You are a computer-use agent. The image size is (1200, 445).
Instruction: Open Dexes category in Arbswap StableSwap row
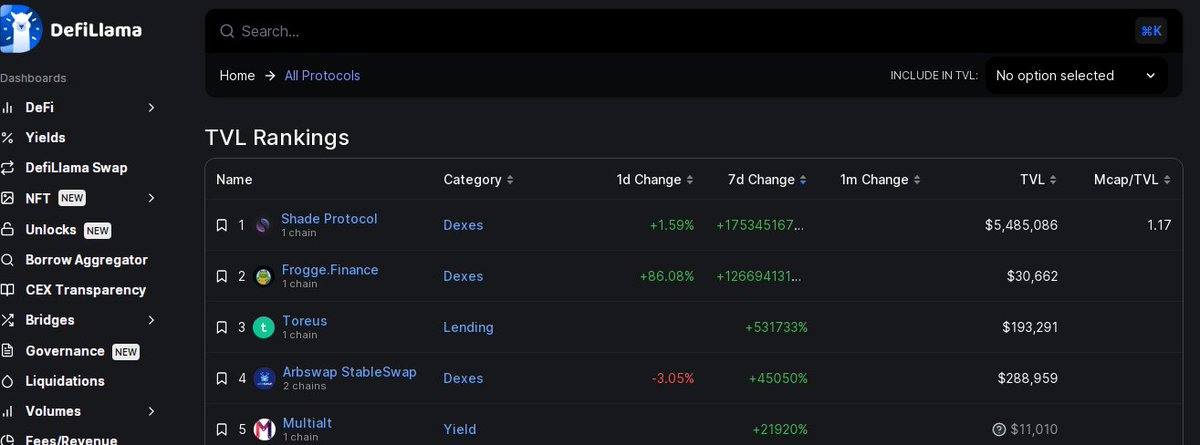pyautogui.click(x=463, y=379)
